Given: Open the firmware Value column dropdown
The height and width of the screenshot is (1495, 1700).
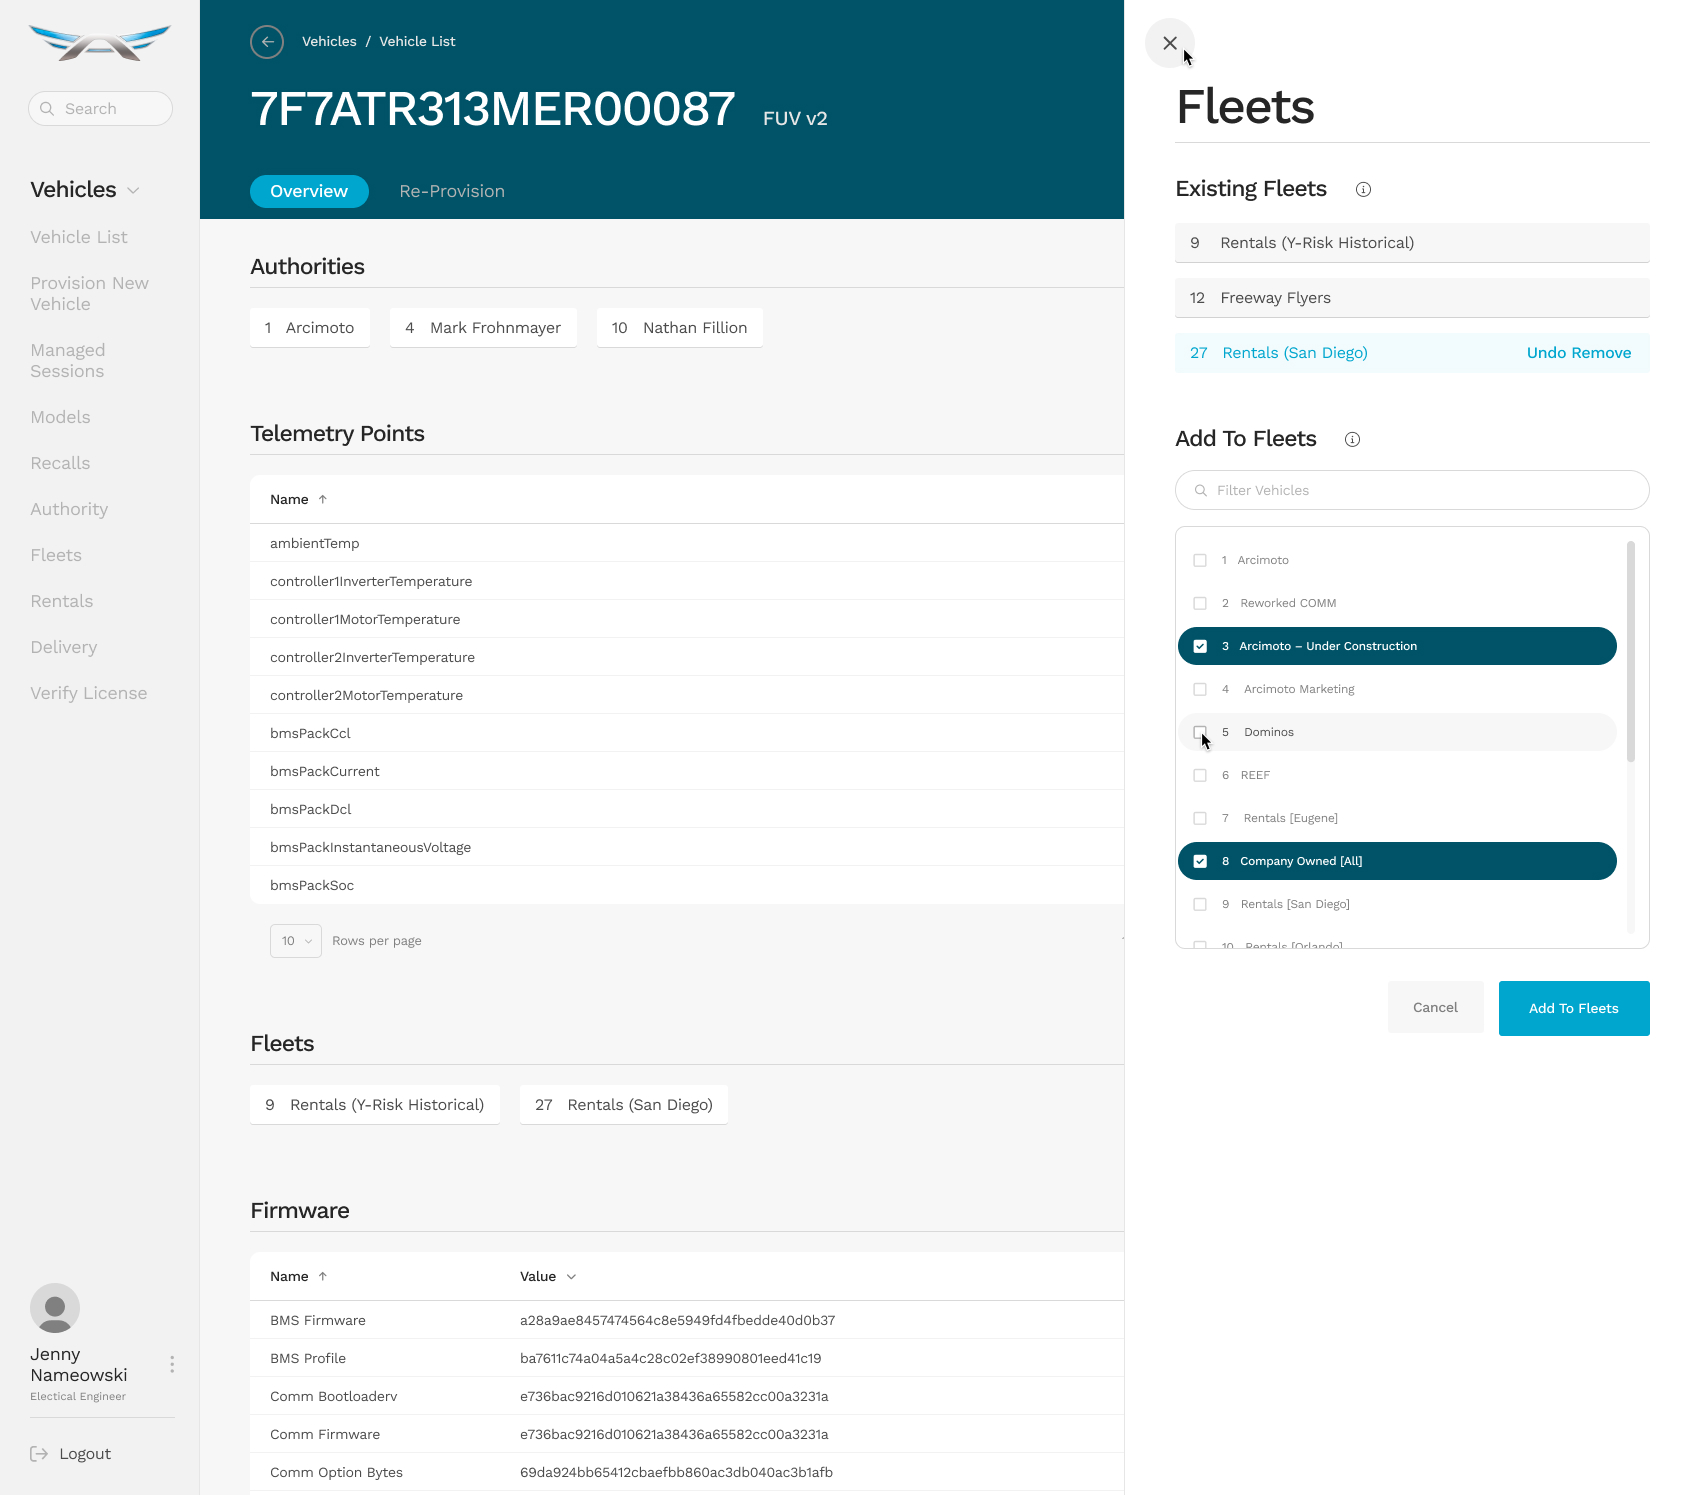Looking at the screenshot, I should click(571, 1277).
